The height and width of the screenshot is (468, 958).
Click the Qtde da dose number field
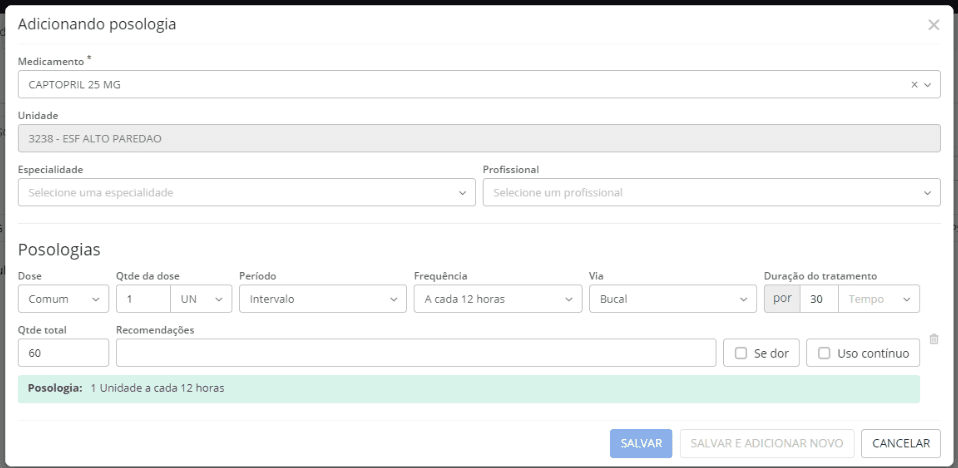point(143,299)
